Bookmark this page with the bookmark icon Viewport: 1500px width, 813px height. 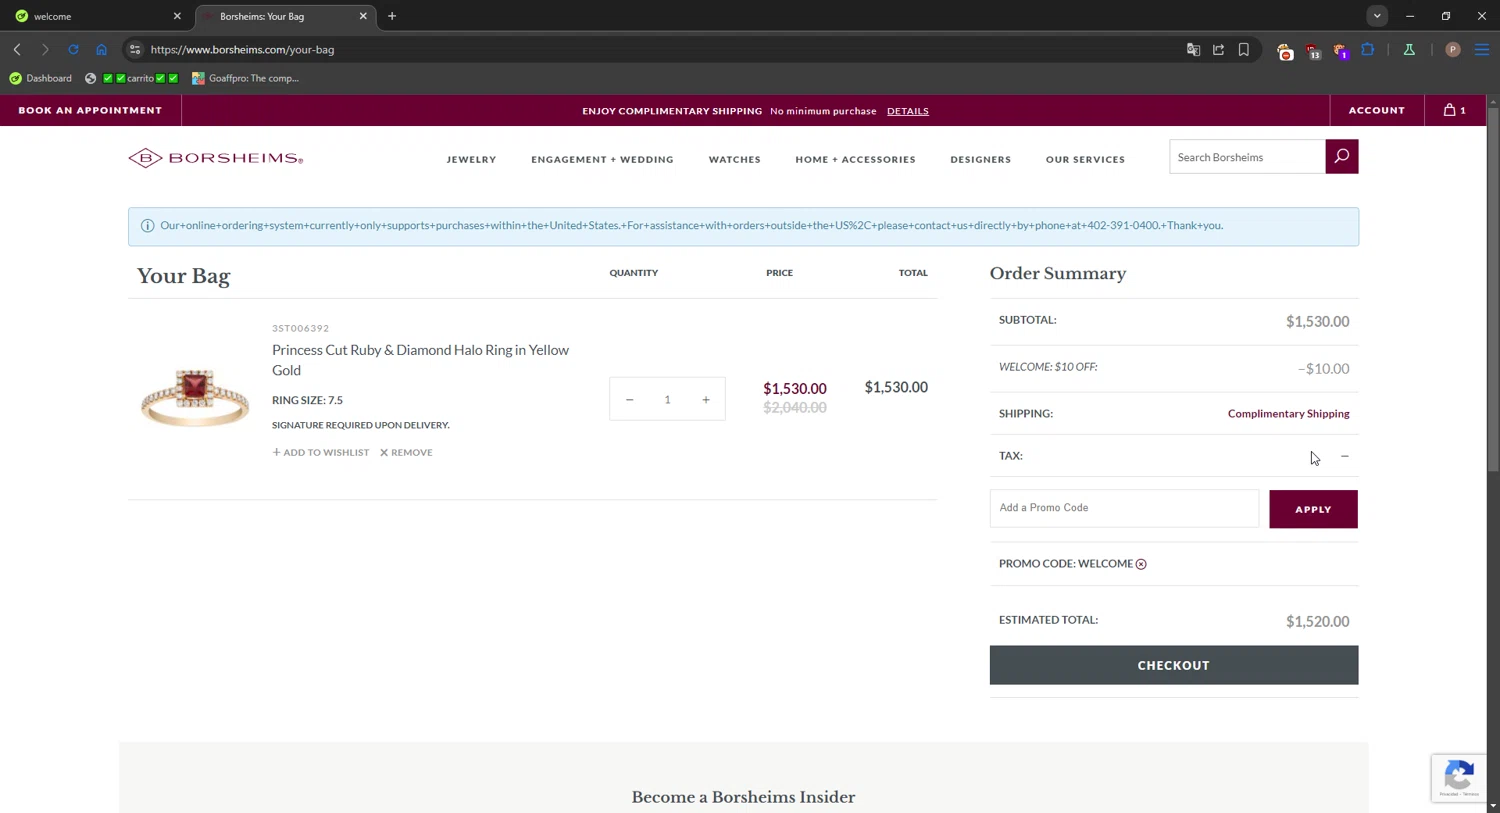click(1244, 49)
